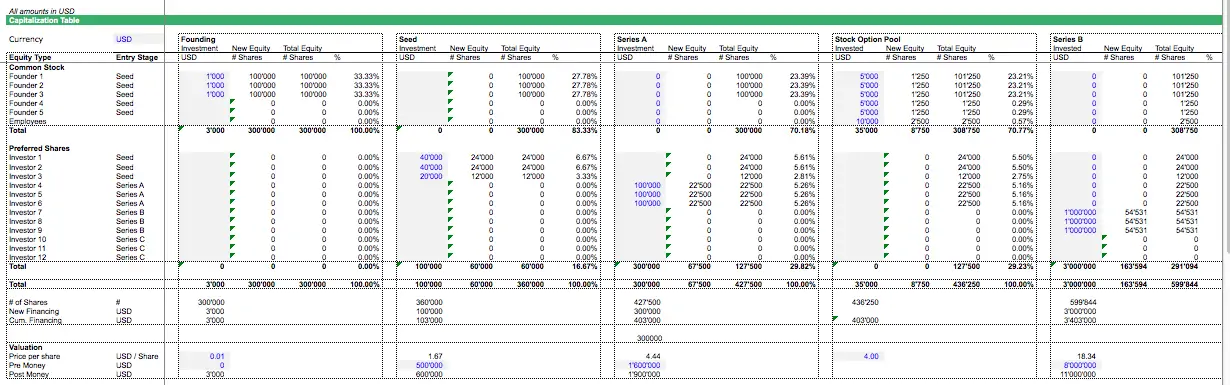This screenshot has height=385, width=1230.
Task: Select the Valuation section label
Action: pyautogui.click(x=25, y=347)
